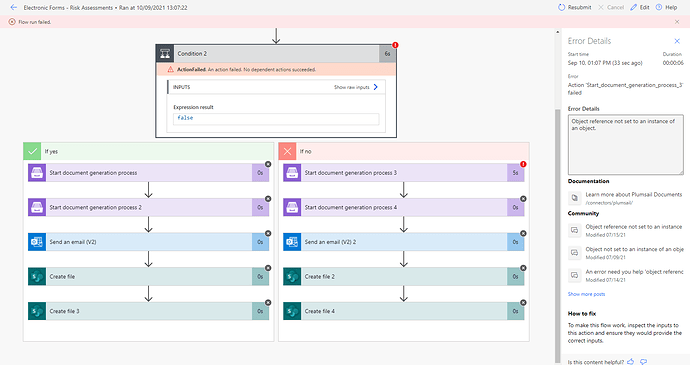Expand 'Start document generation process' action
Screen dimensions: 690x365
click(148, 173)
